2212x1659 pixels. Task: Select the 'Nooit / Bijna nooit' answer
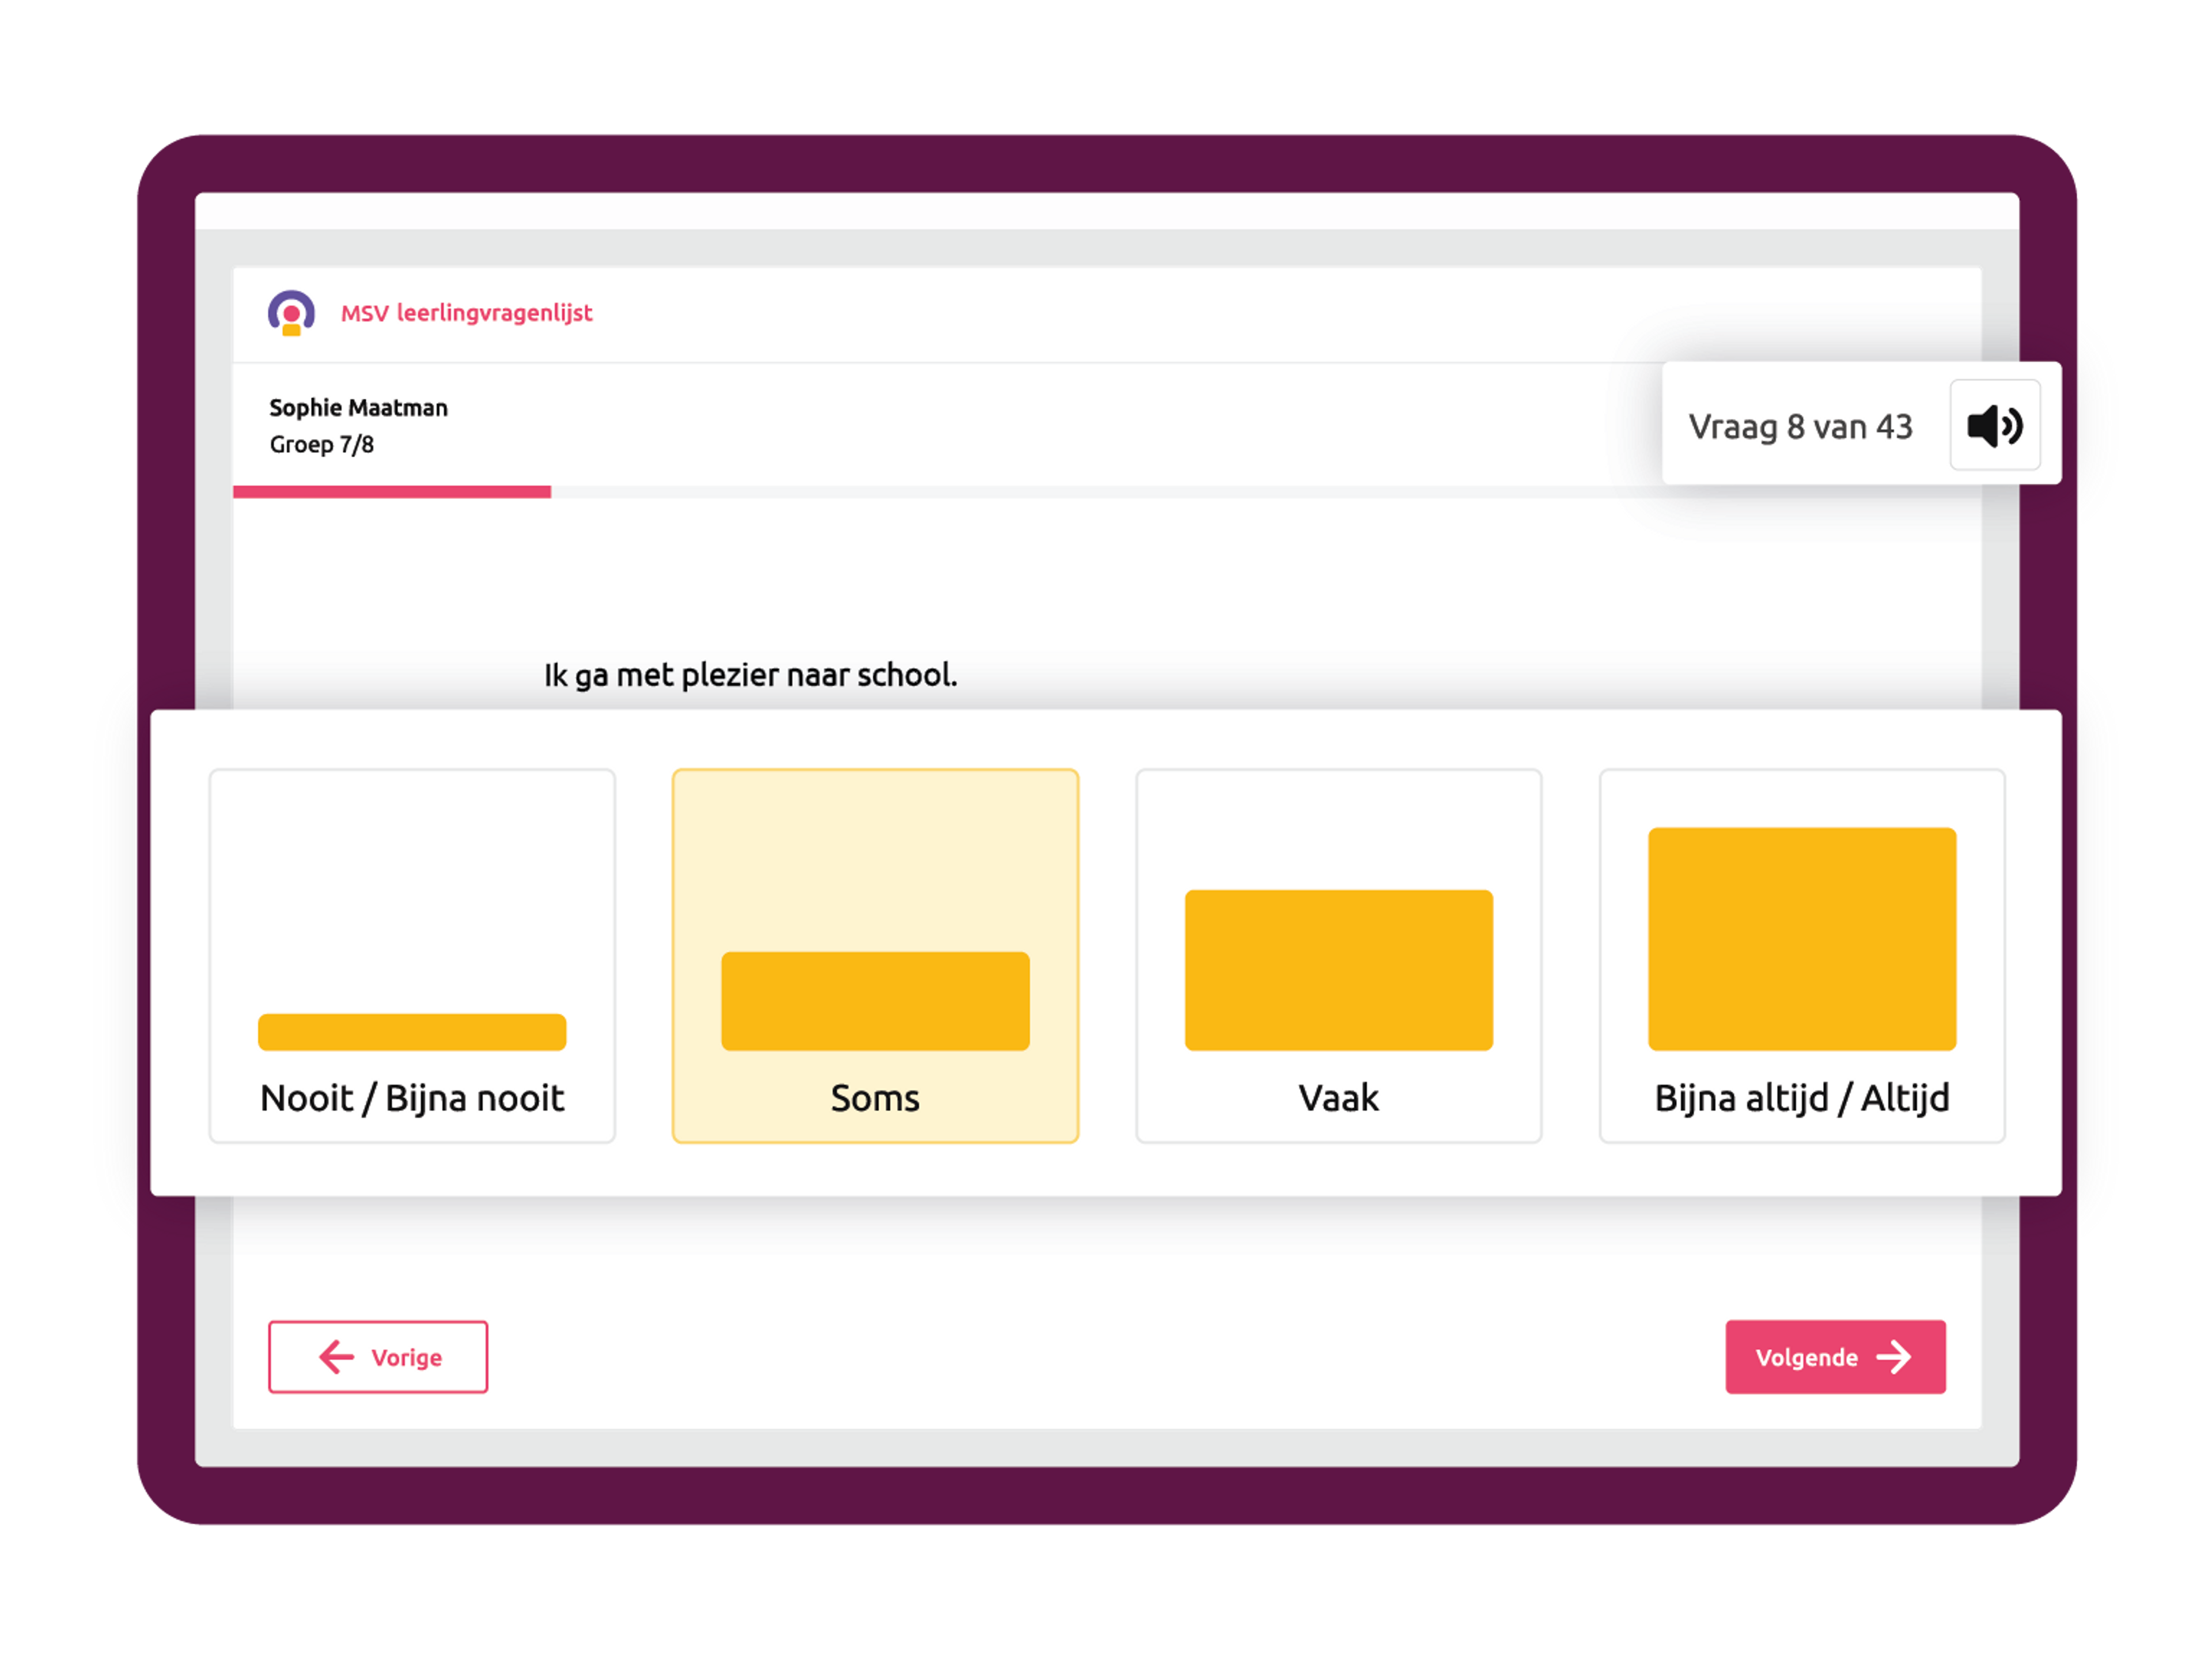[x=412, y=1098]
